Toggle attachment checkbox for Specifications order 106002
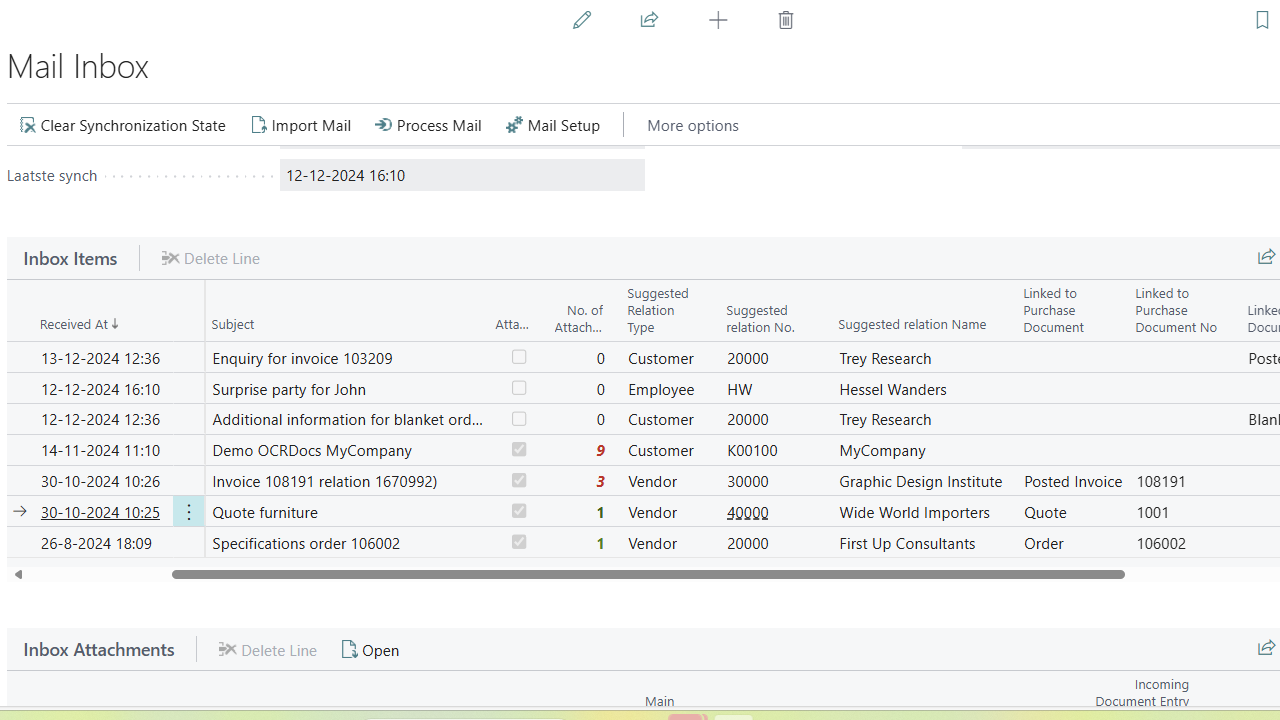The width and height of the screenshot is (1280, 720). click(x=519, y=542)
